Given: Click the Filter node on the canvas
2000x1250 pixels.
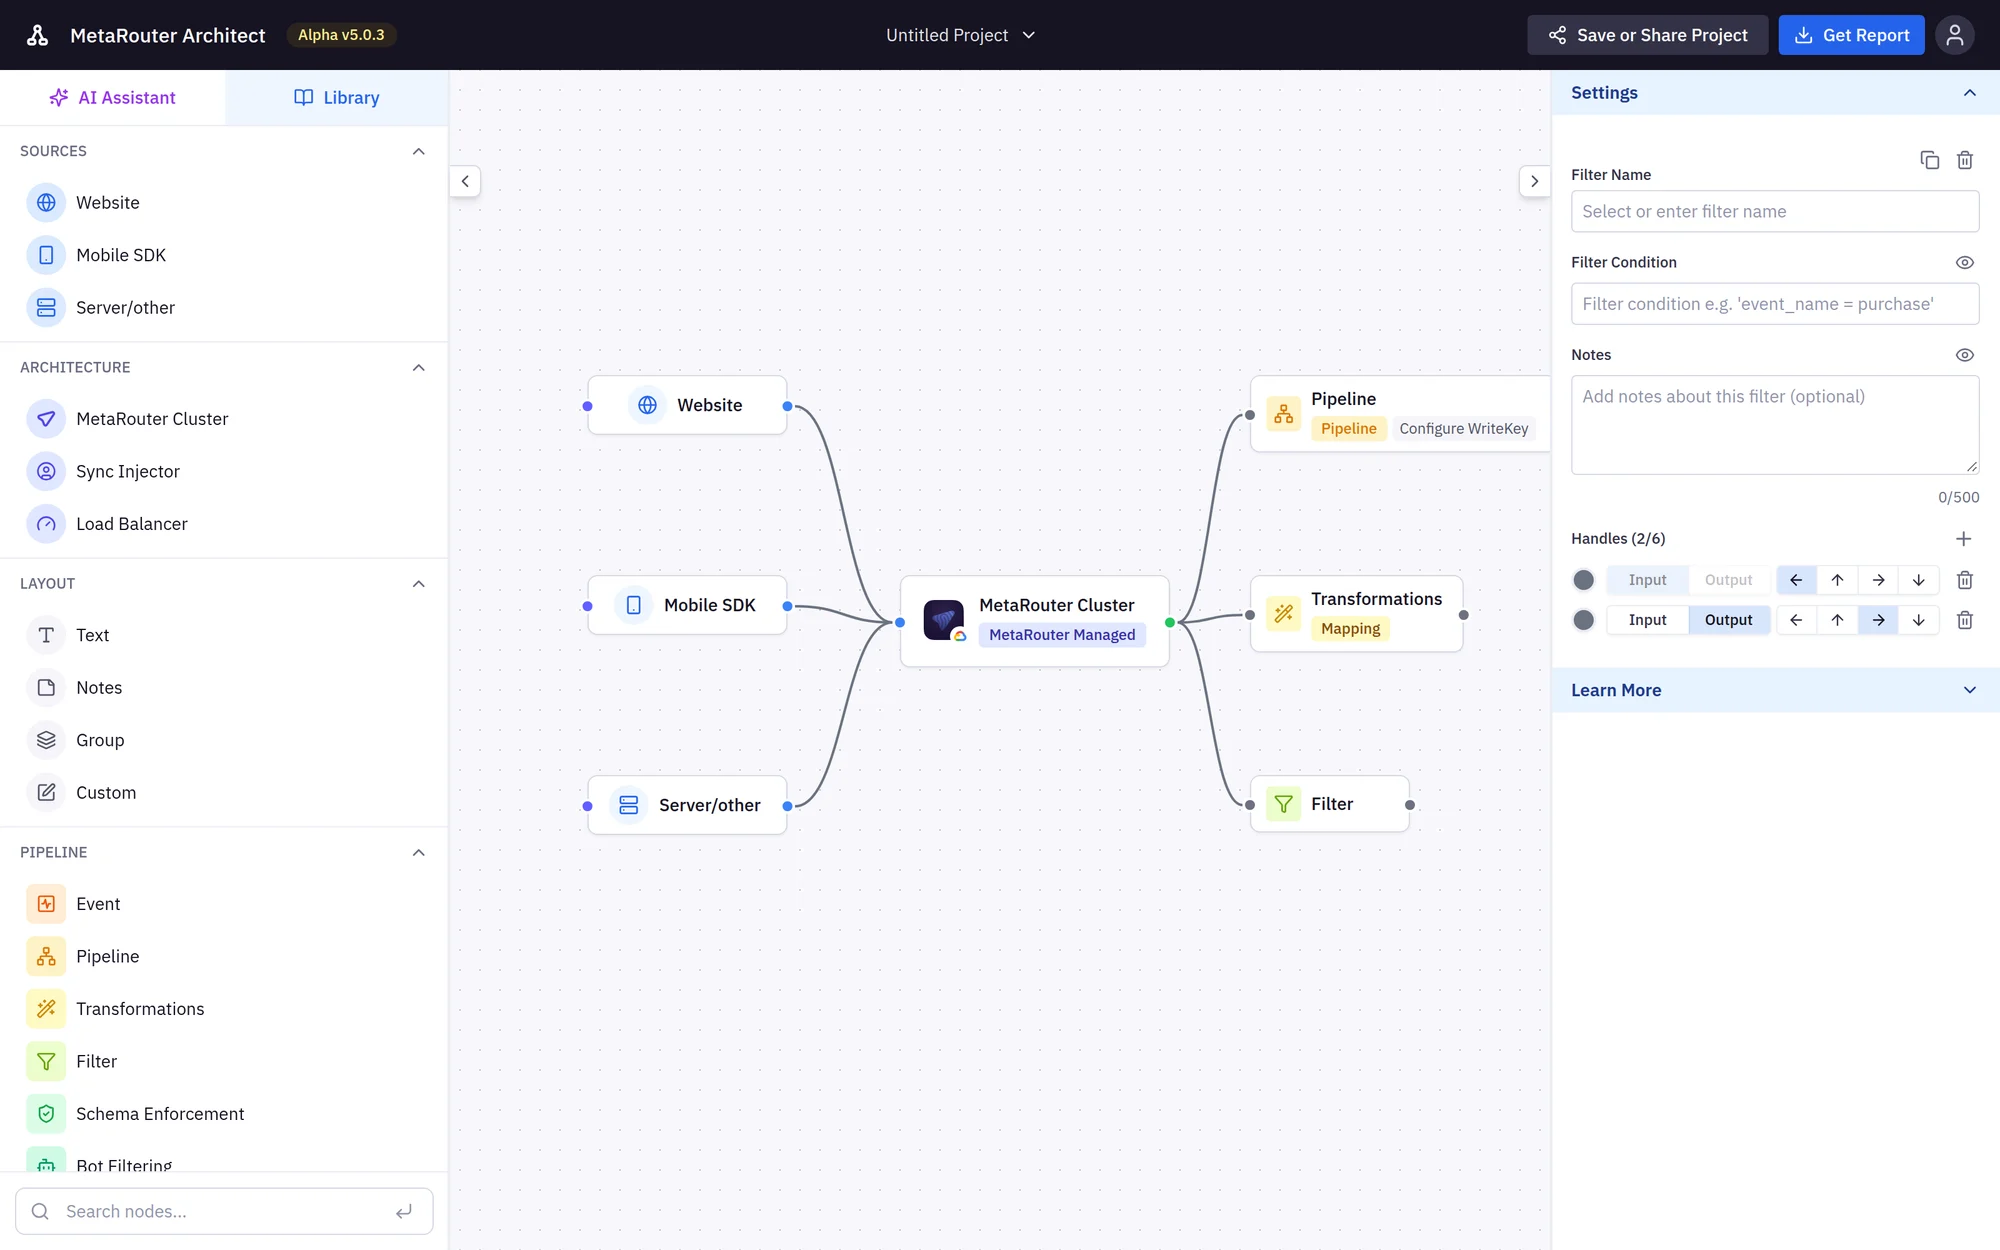Looking at the screenshot, I should (x=1330, y=804).
